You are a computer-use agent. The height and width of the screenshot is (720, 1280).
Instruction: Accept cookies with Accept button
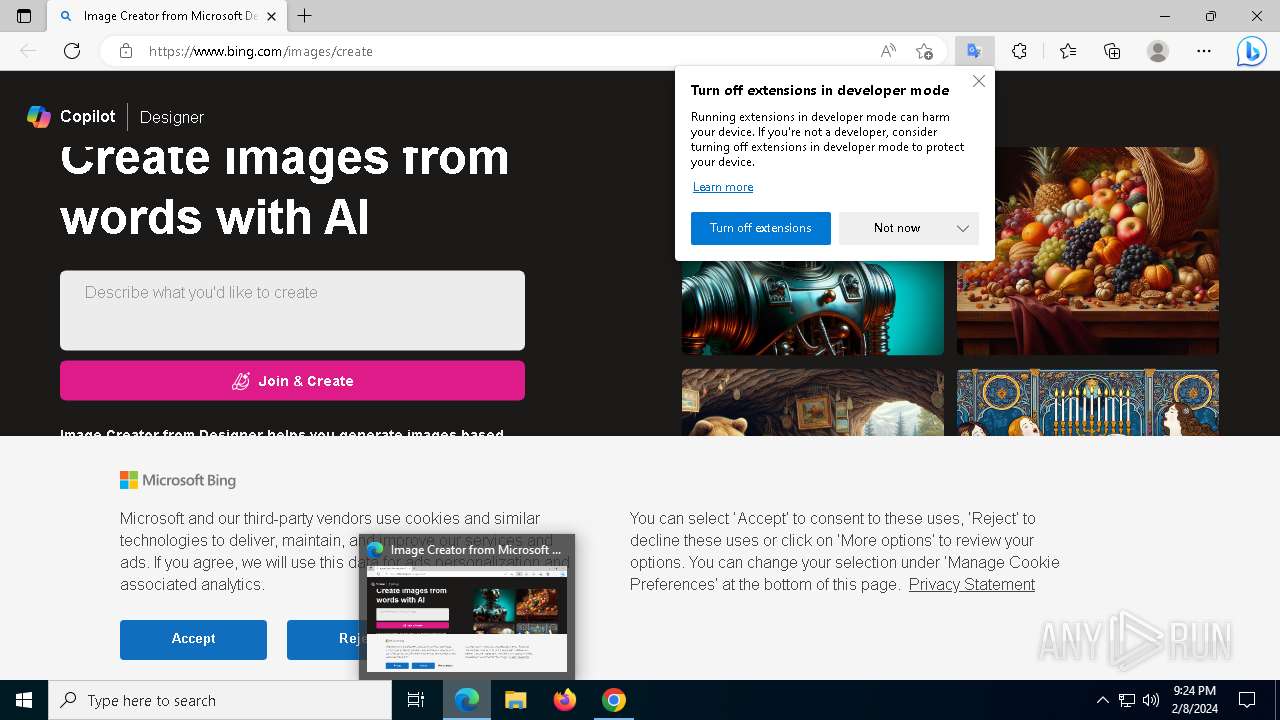(x=193, y=639)
